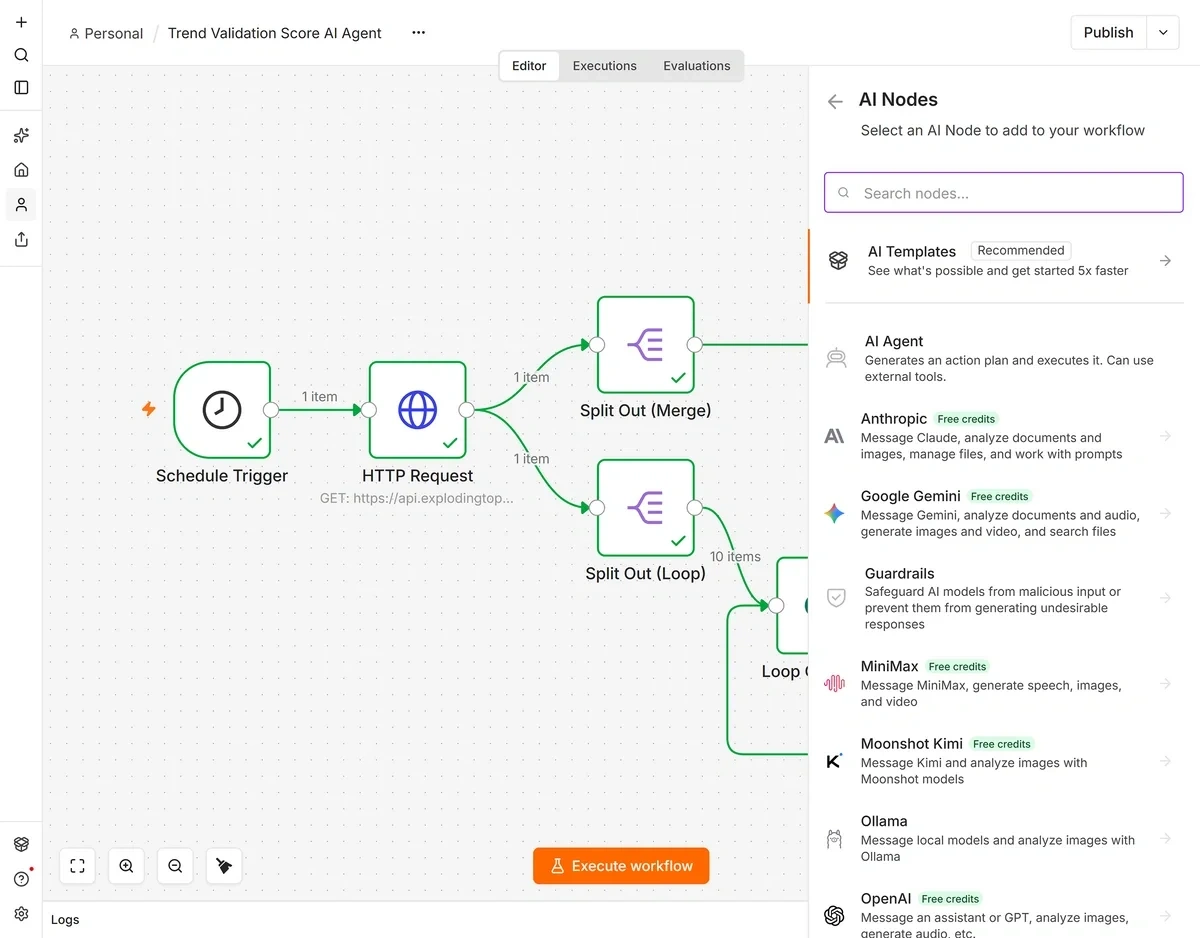Open templates cube icon at sidebar bottom
The image size is (1200, 938).
(21, 844)
